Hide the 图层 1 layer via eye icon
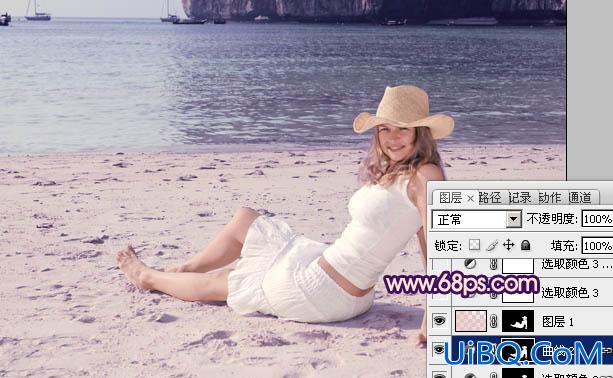Viewport: 613px width, 378px height. click(x=439, y=321)
